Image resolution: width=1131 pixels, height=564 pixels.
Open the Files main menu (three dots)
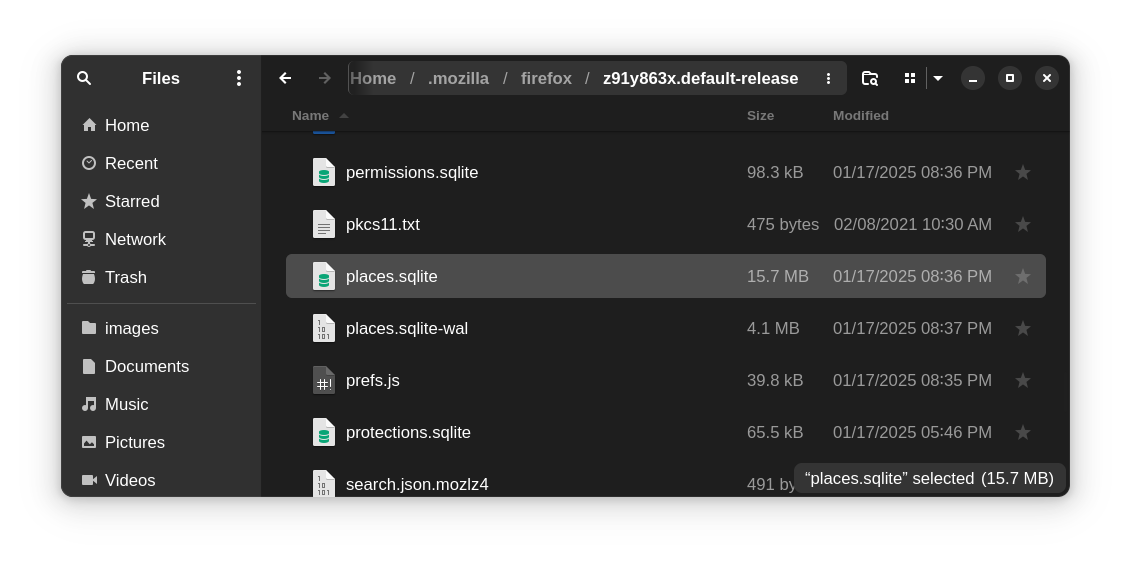coord(238,78)
